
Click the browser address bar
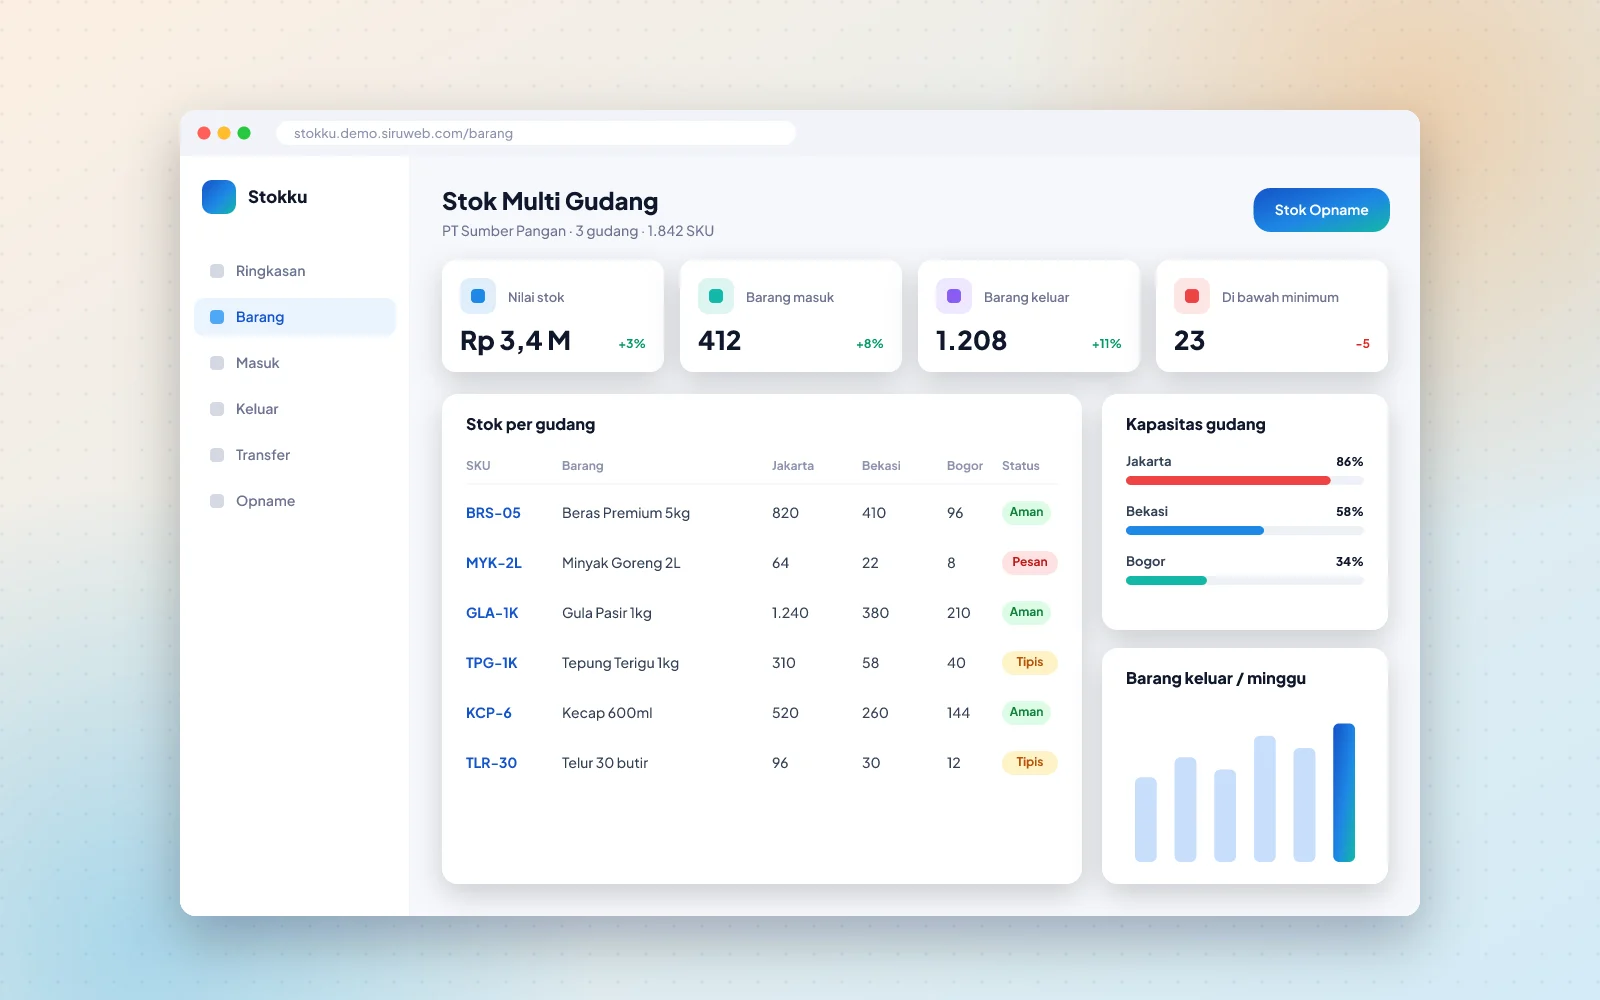pyautogui.click(x=536, y=133)
